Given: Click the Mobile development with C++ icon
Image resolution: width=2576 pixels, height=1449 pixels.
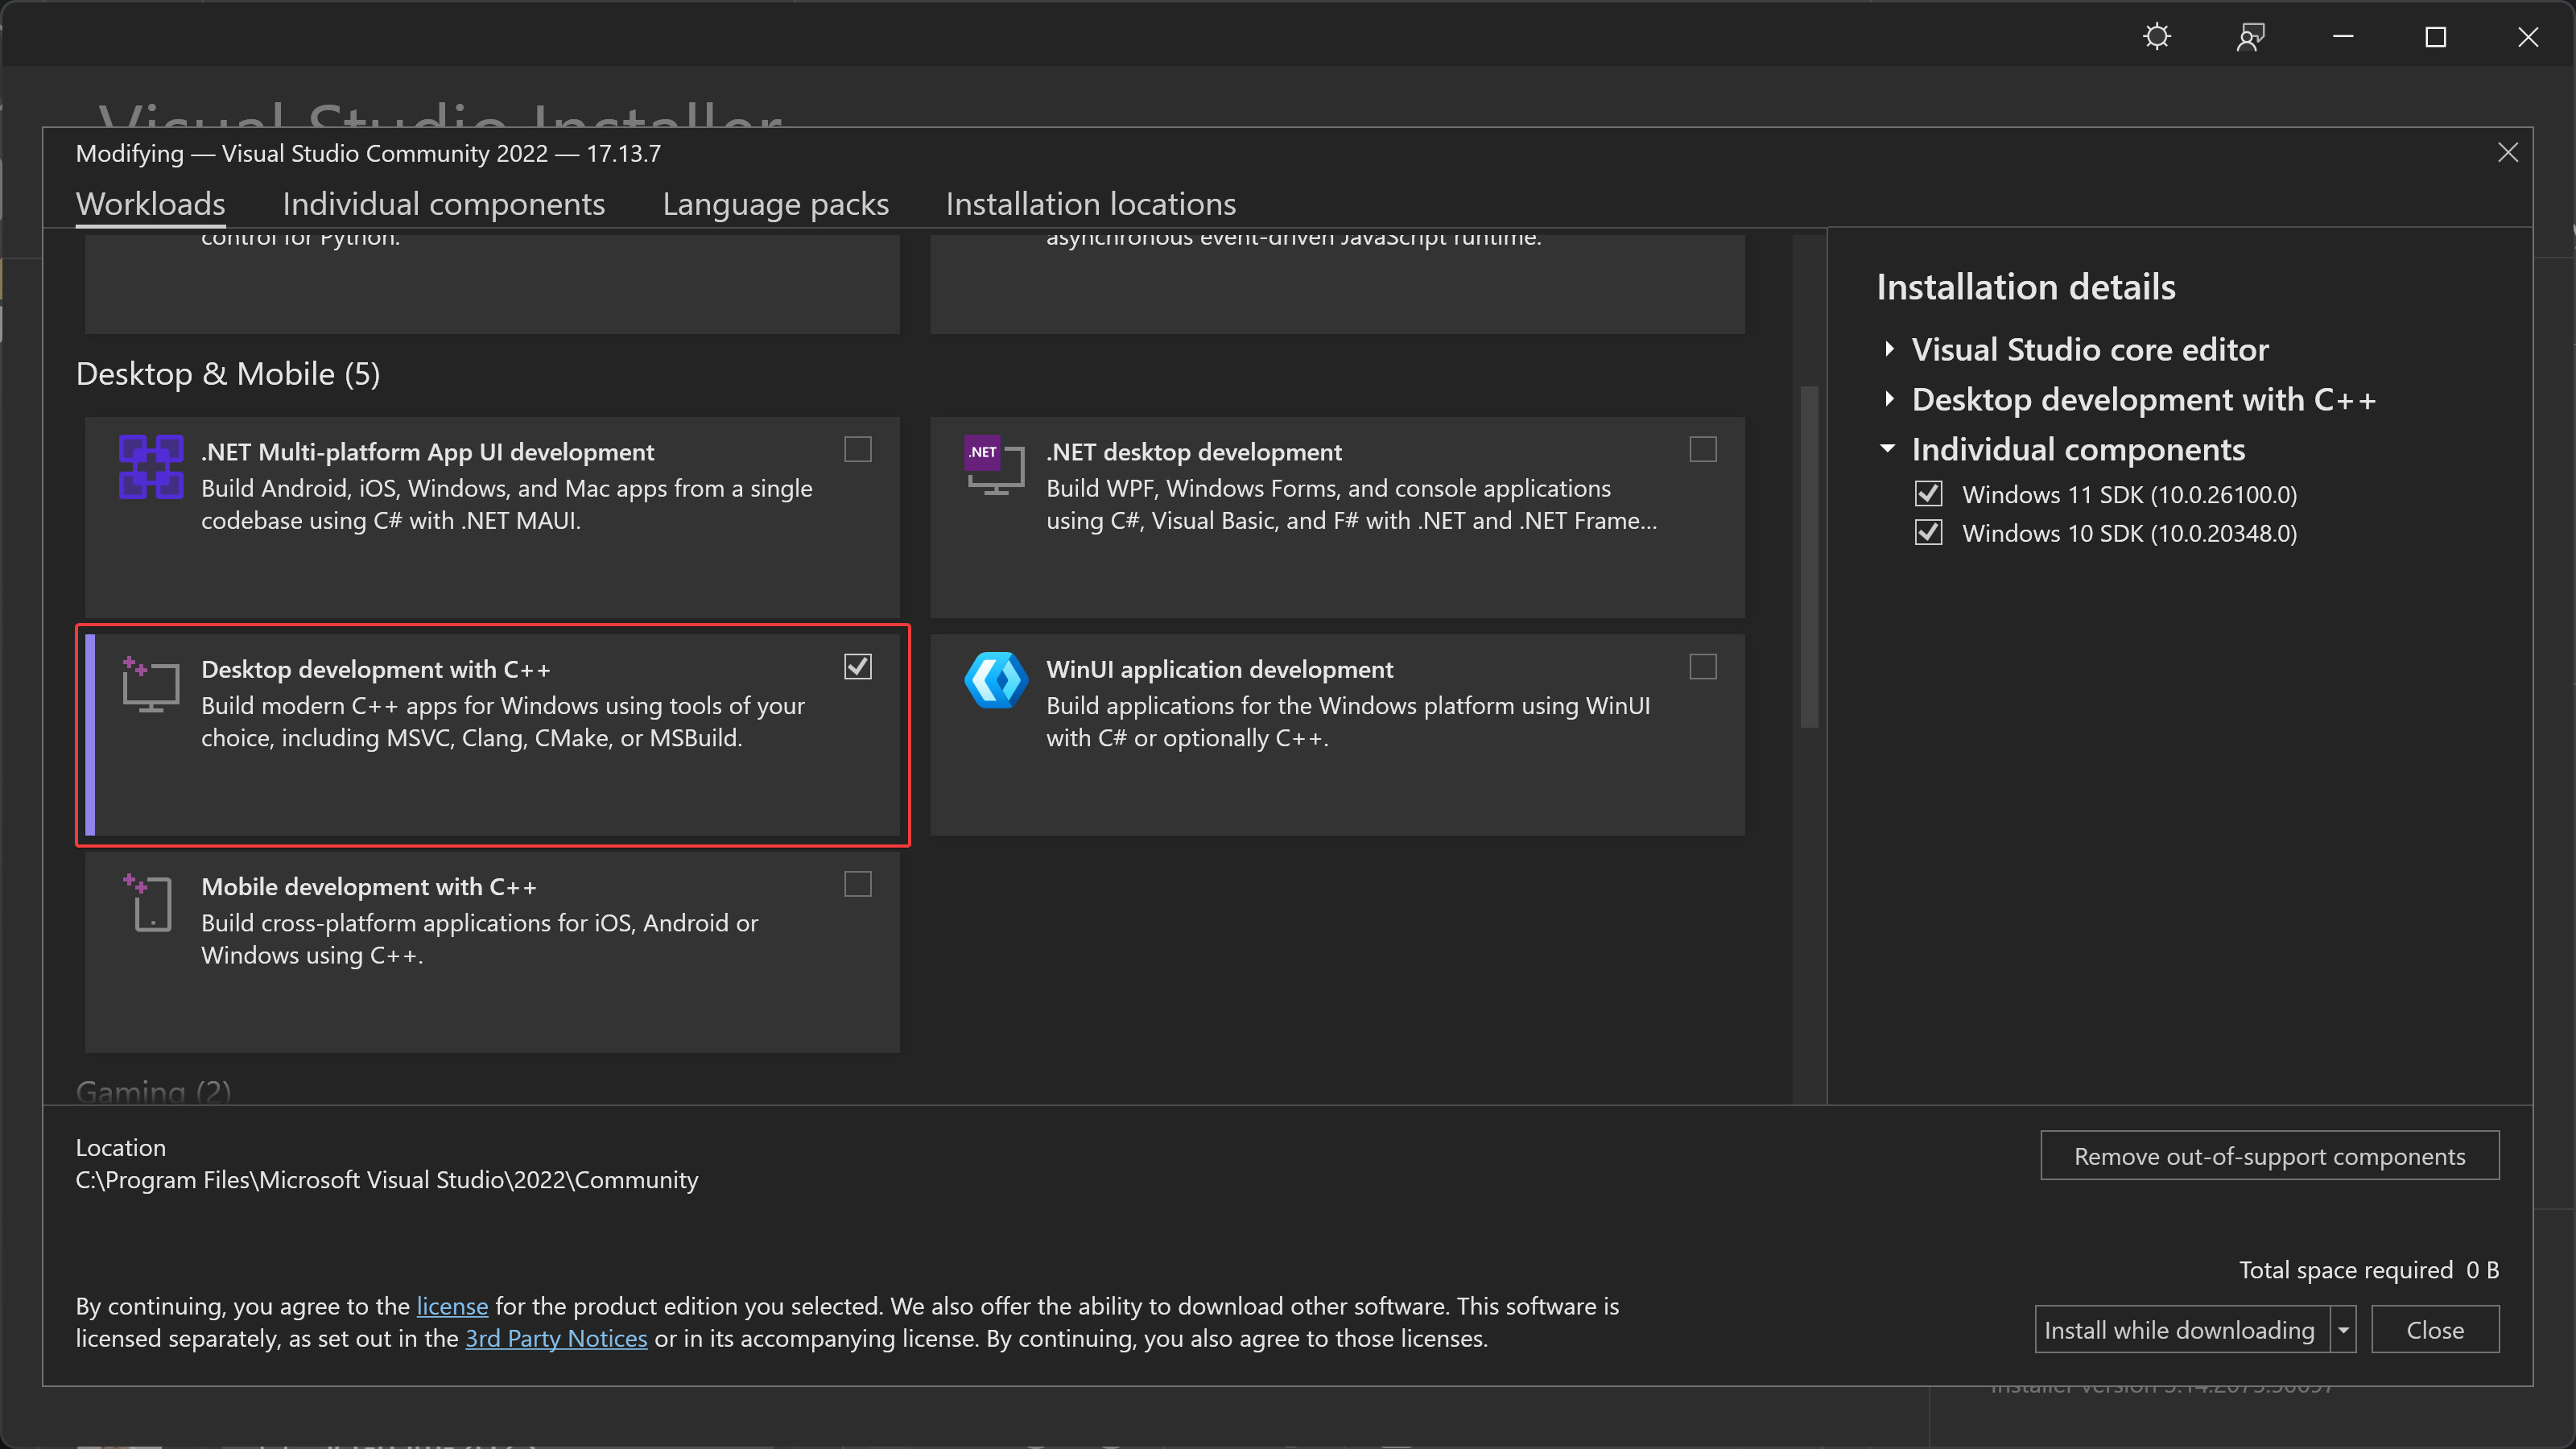Looking at the screenshot, I should [x=151, y=903].
